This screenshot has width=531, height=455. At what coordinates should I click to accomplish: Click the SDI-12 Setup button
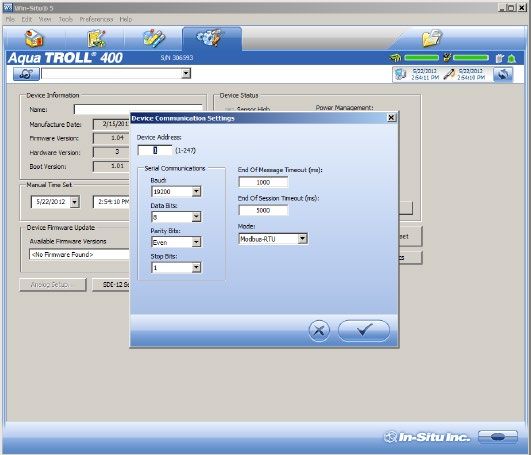click(111, 285)
